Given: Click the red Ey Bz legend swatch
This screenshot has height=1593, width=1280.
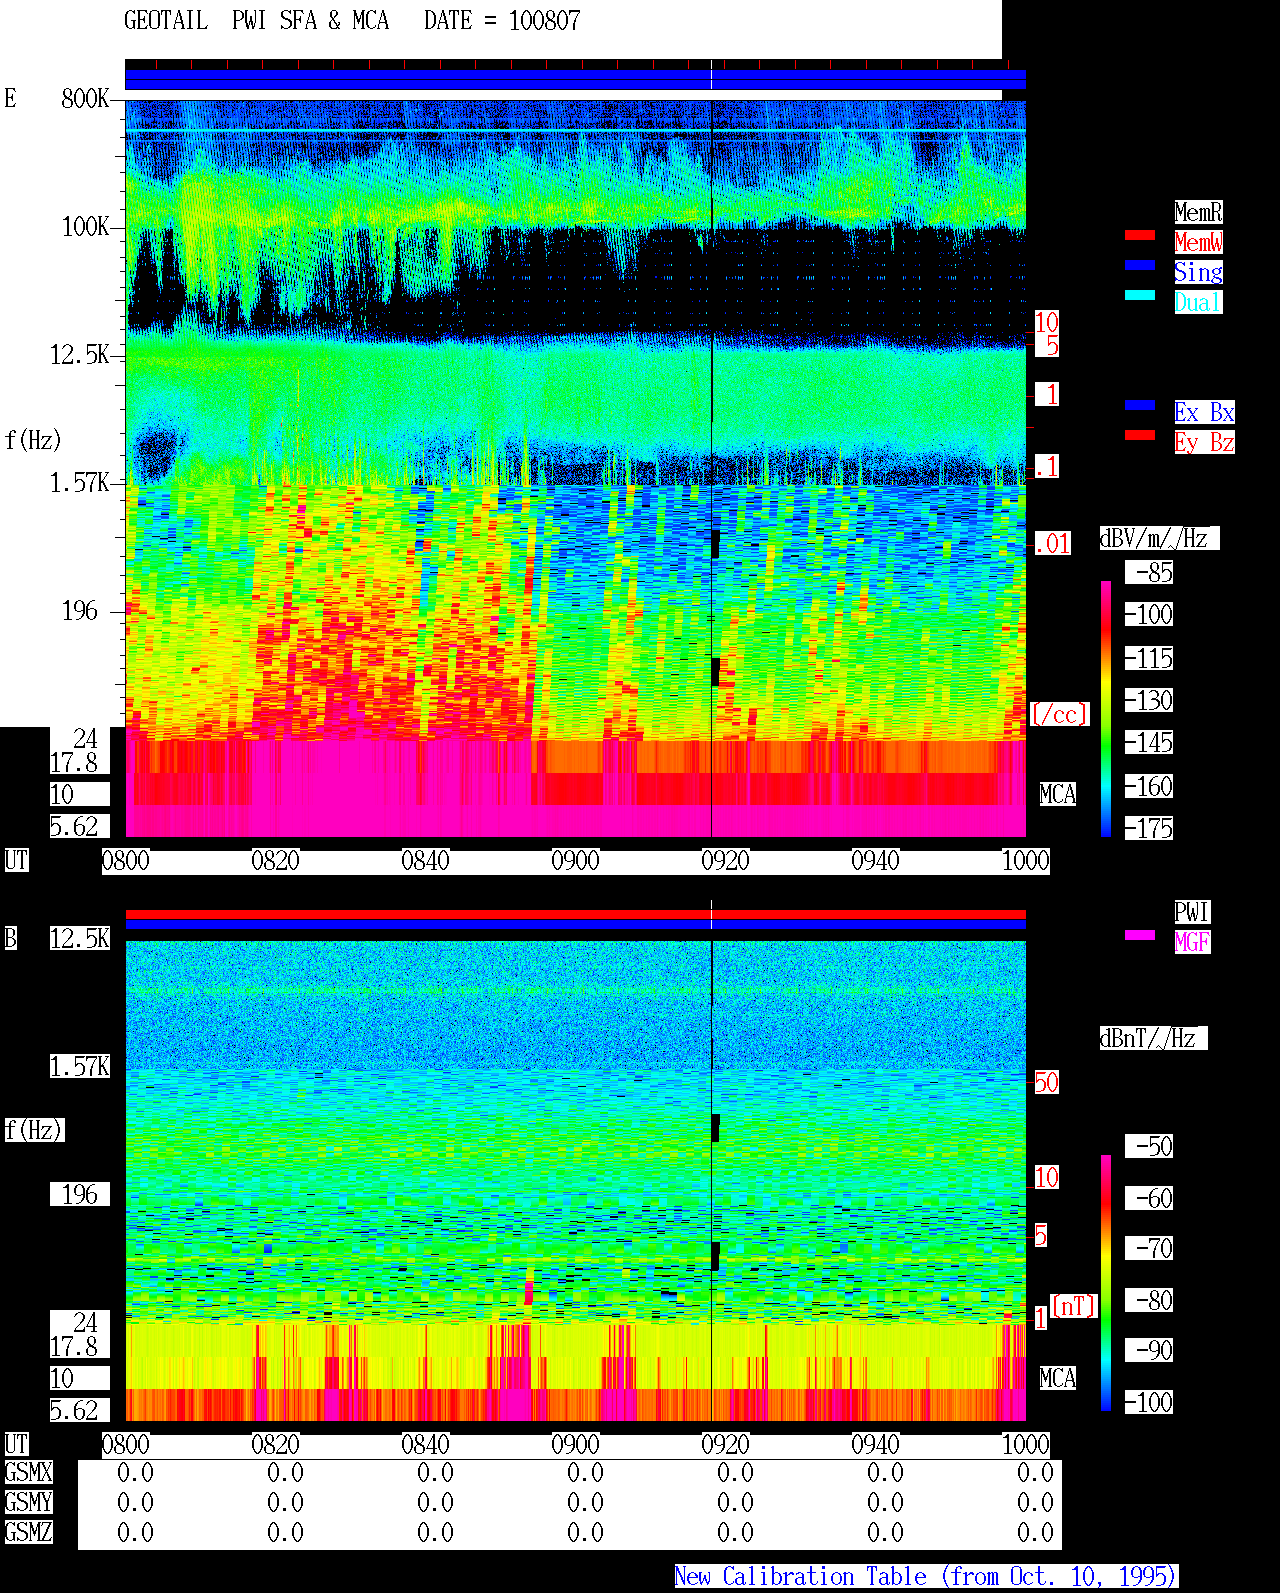Looking at the screenshot, I should 1140,435.
